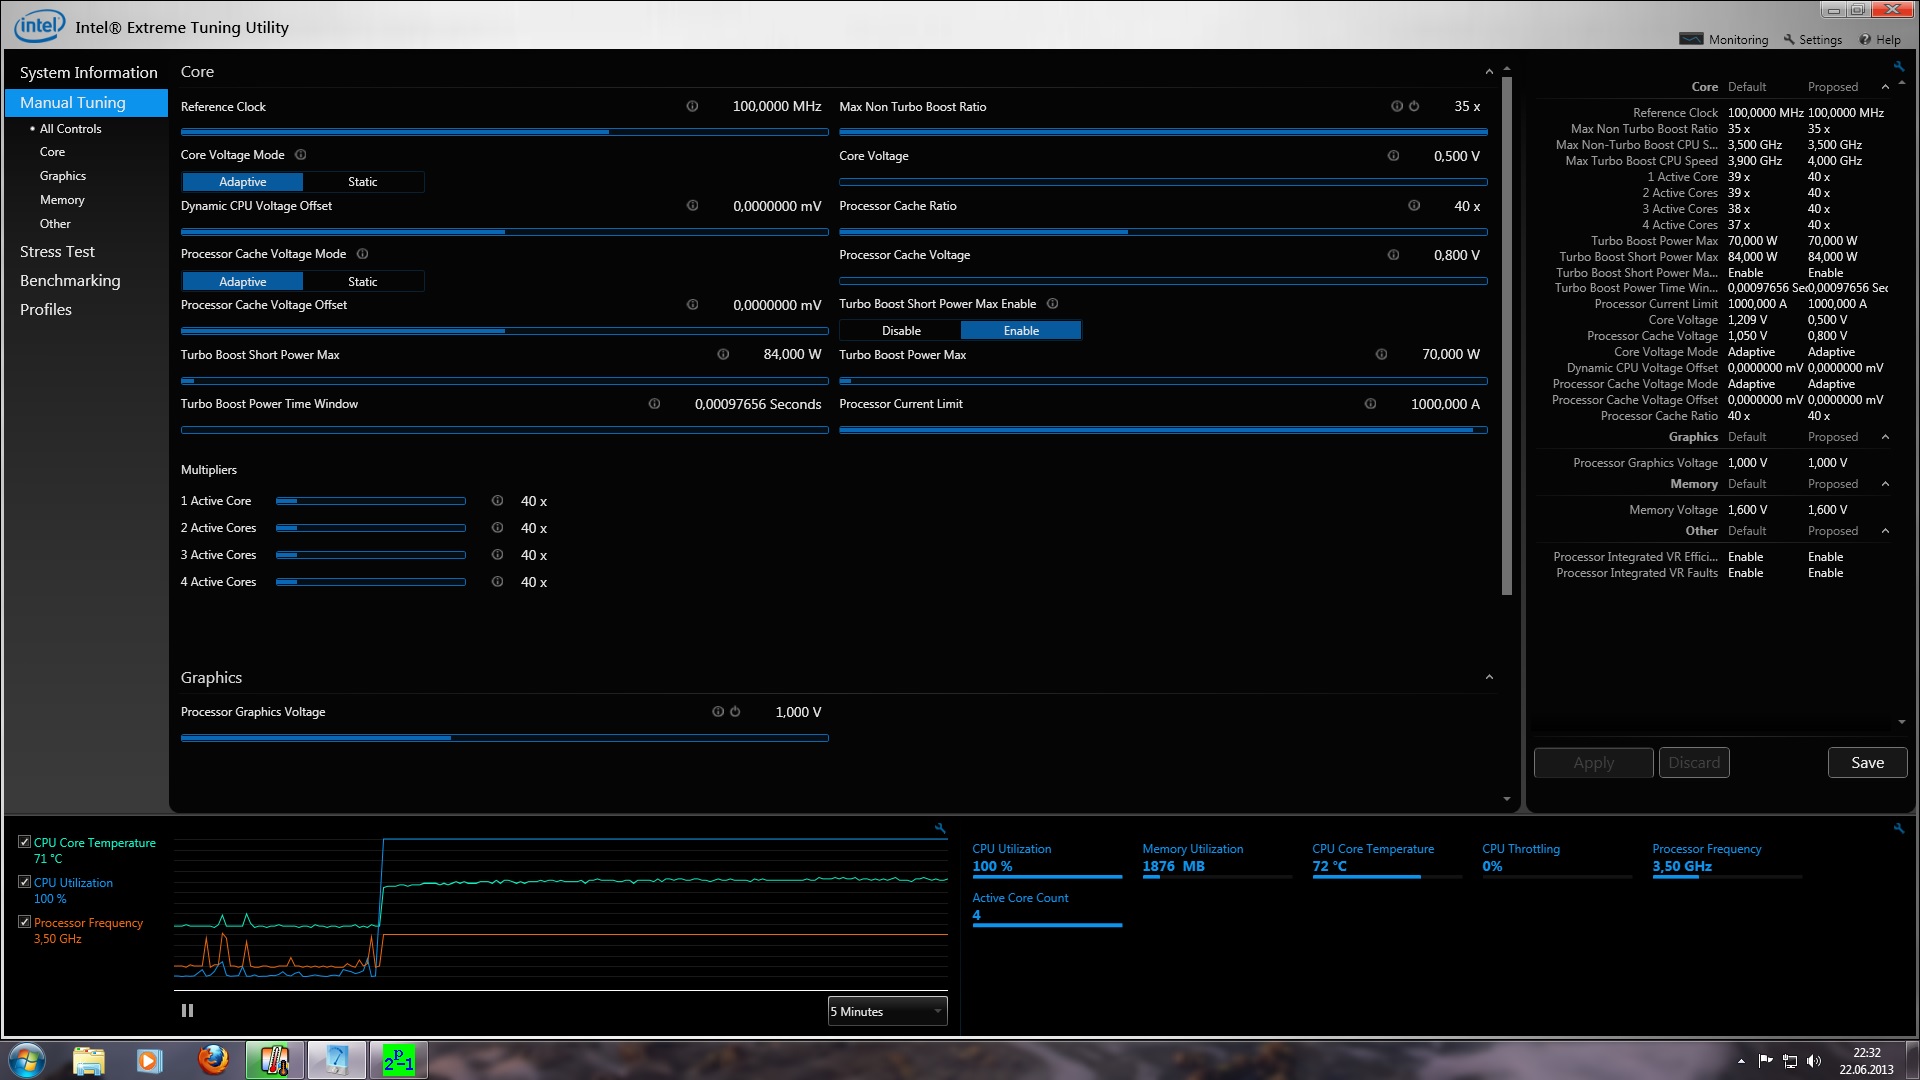
Task: Toggle the CPU Utilization checkbox
Action: point(24,882)
